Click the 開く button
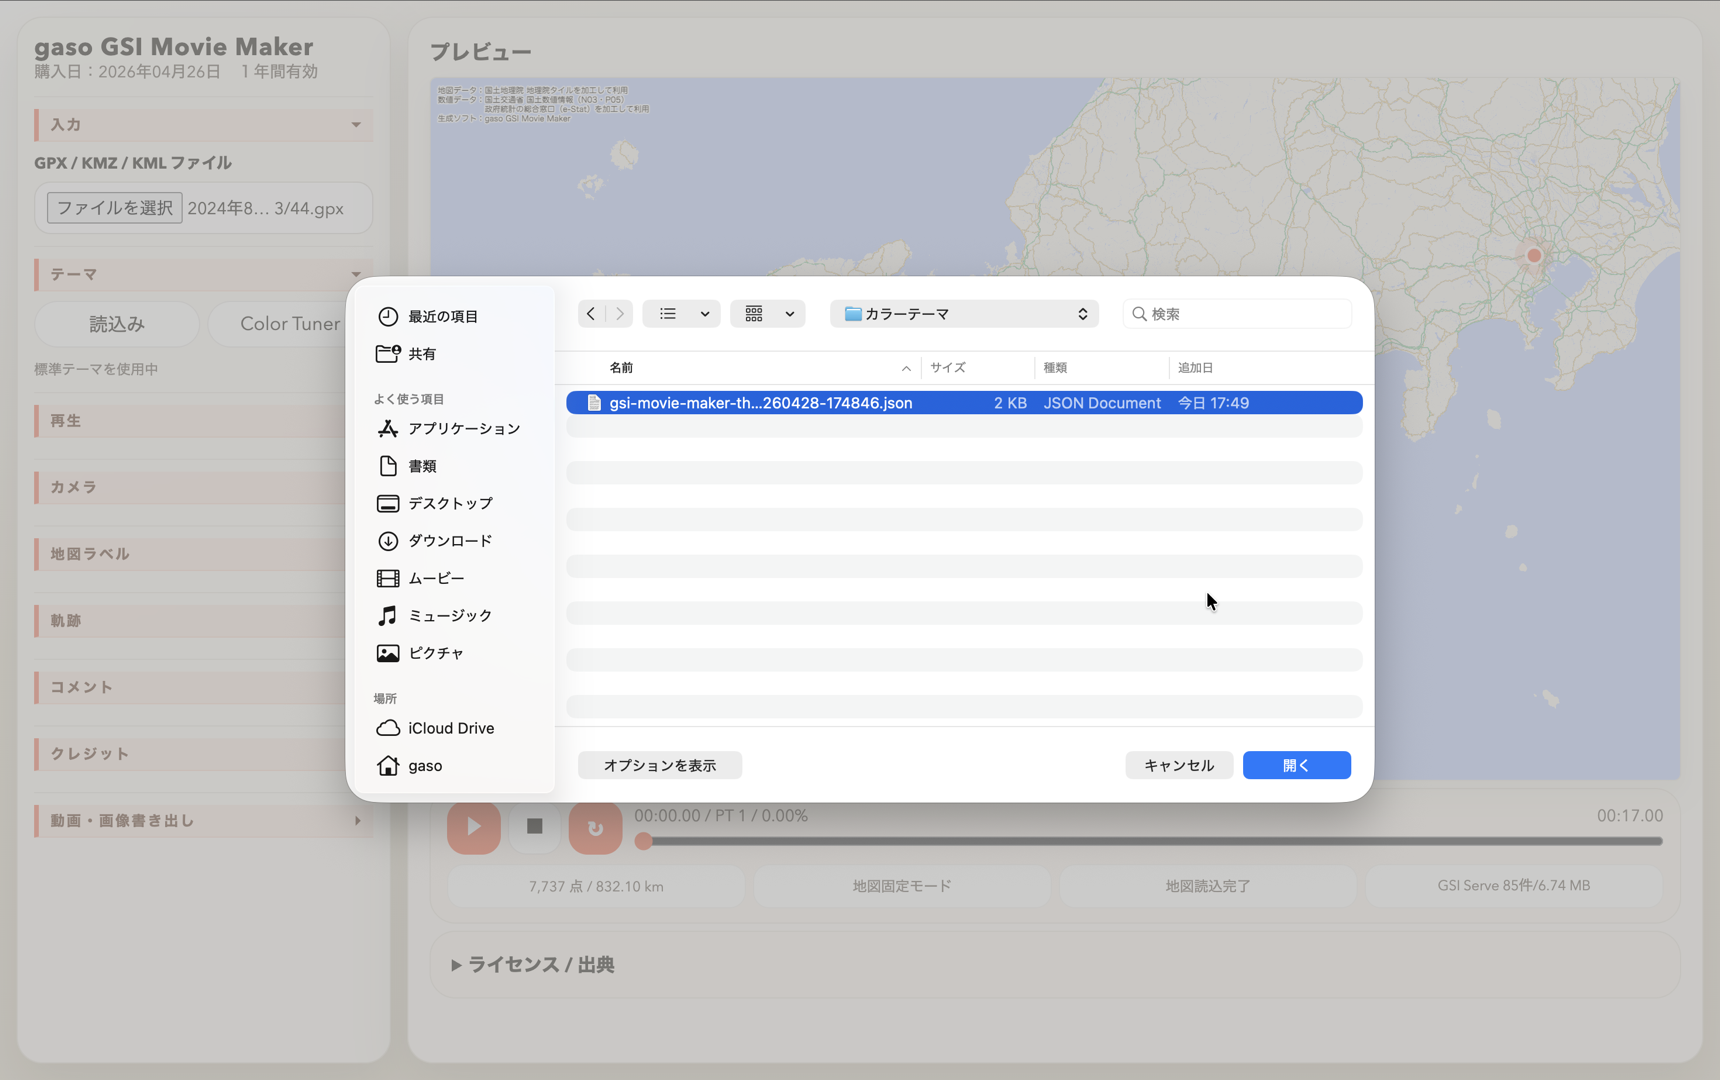The height and width of the screenshot is (1080, 1720). coord(1296,765)
